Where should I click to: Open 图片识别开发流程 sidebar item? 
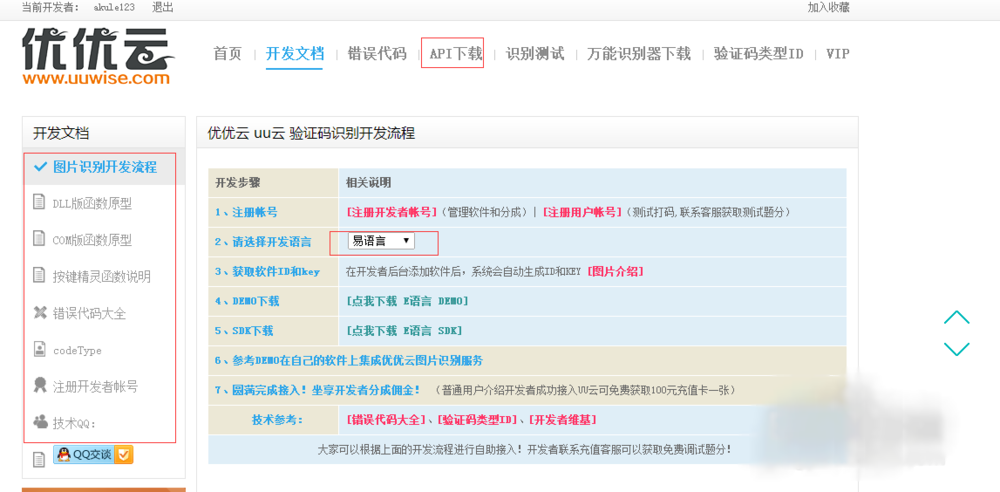click(105, 167)
